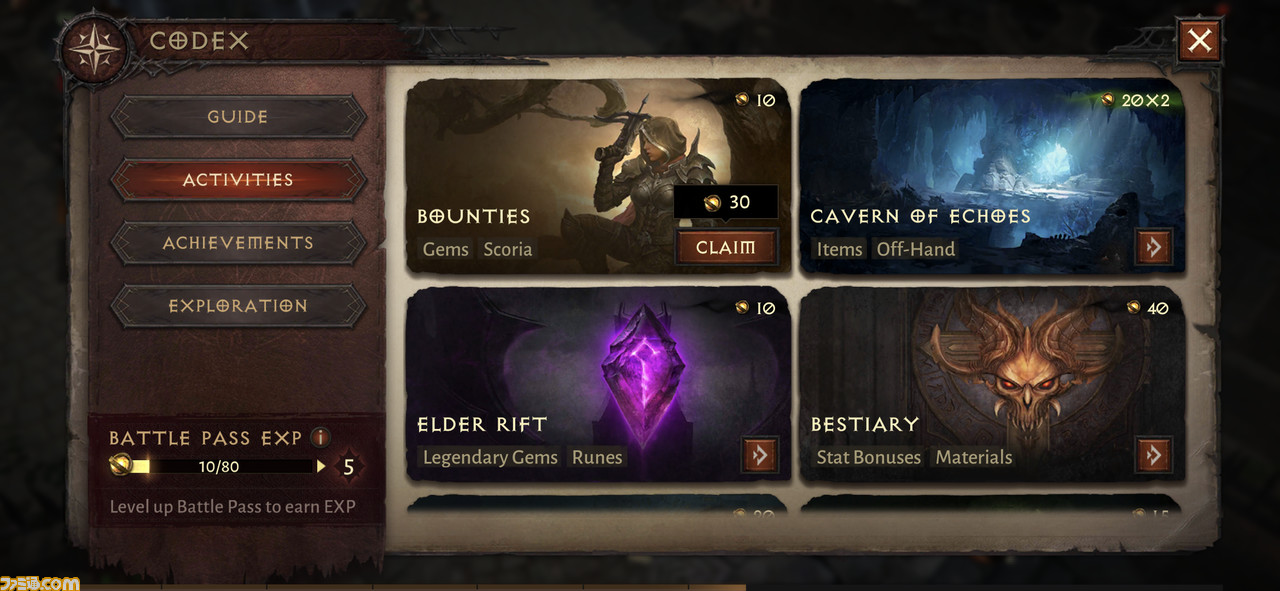Click the gold coin icon beside Battle Pass progress bar

tap(122, 465)
